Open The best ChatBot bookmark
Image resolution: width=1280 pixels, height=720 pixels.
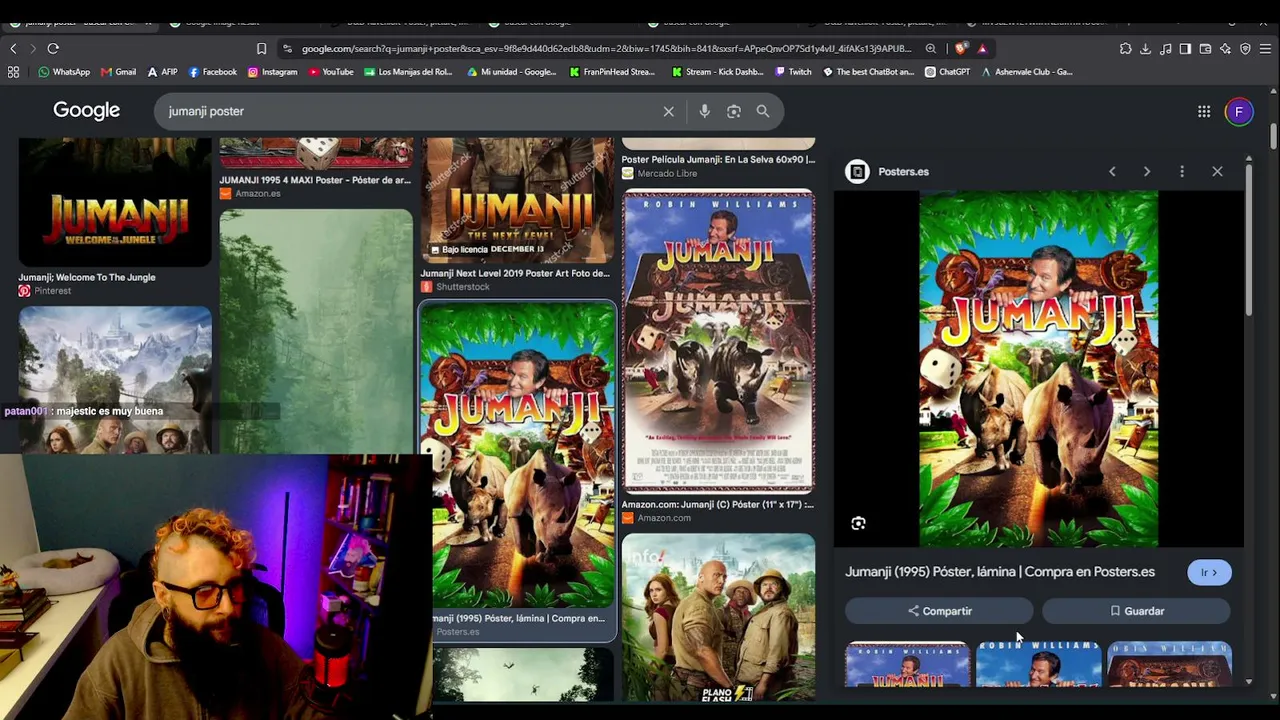pyautogui.click(x=869, y=72)
